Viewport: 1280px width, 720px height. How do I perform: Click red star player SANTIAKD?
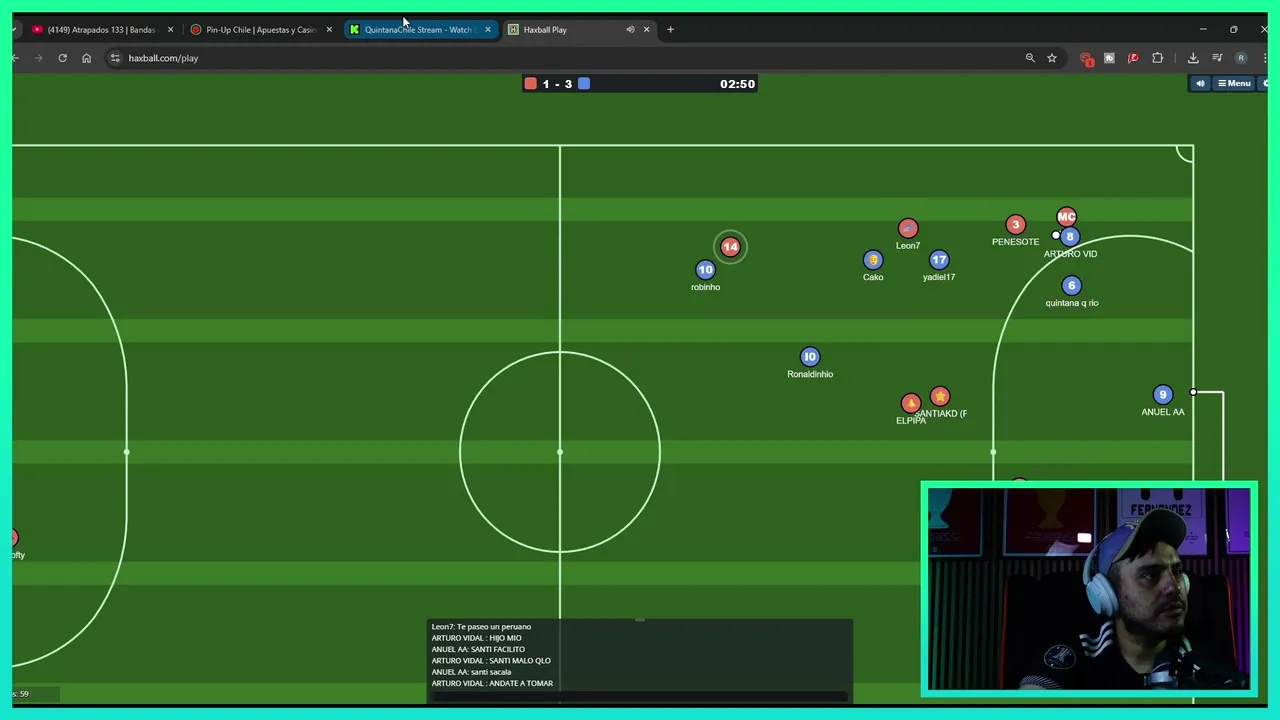[x=939, y=397]
